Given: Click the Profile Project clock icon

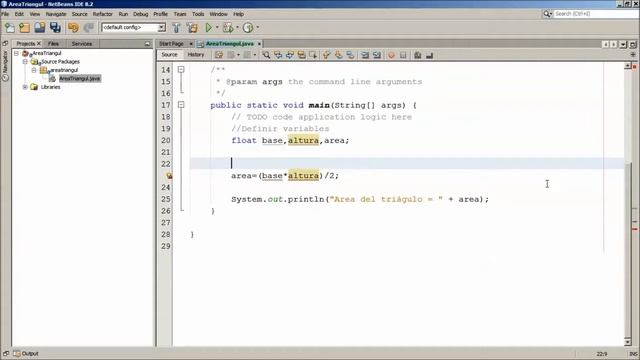Looking at the screenshot, I should [x=248, y=27].
